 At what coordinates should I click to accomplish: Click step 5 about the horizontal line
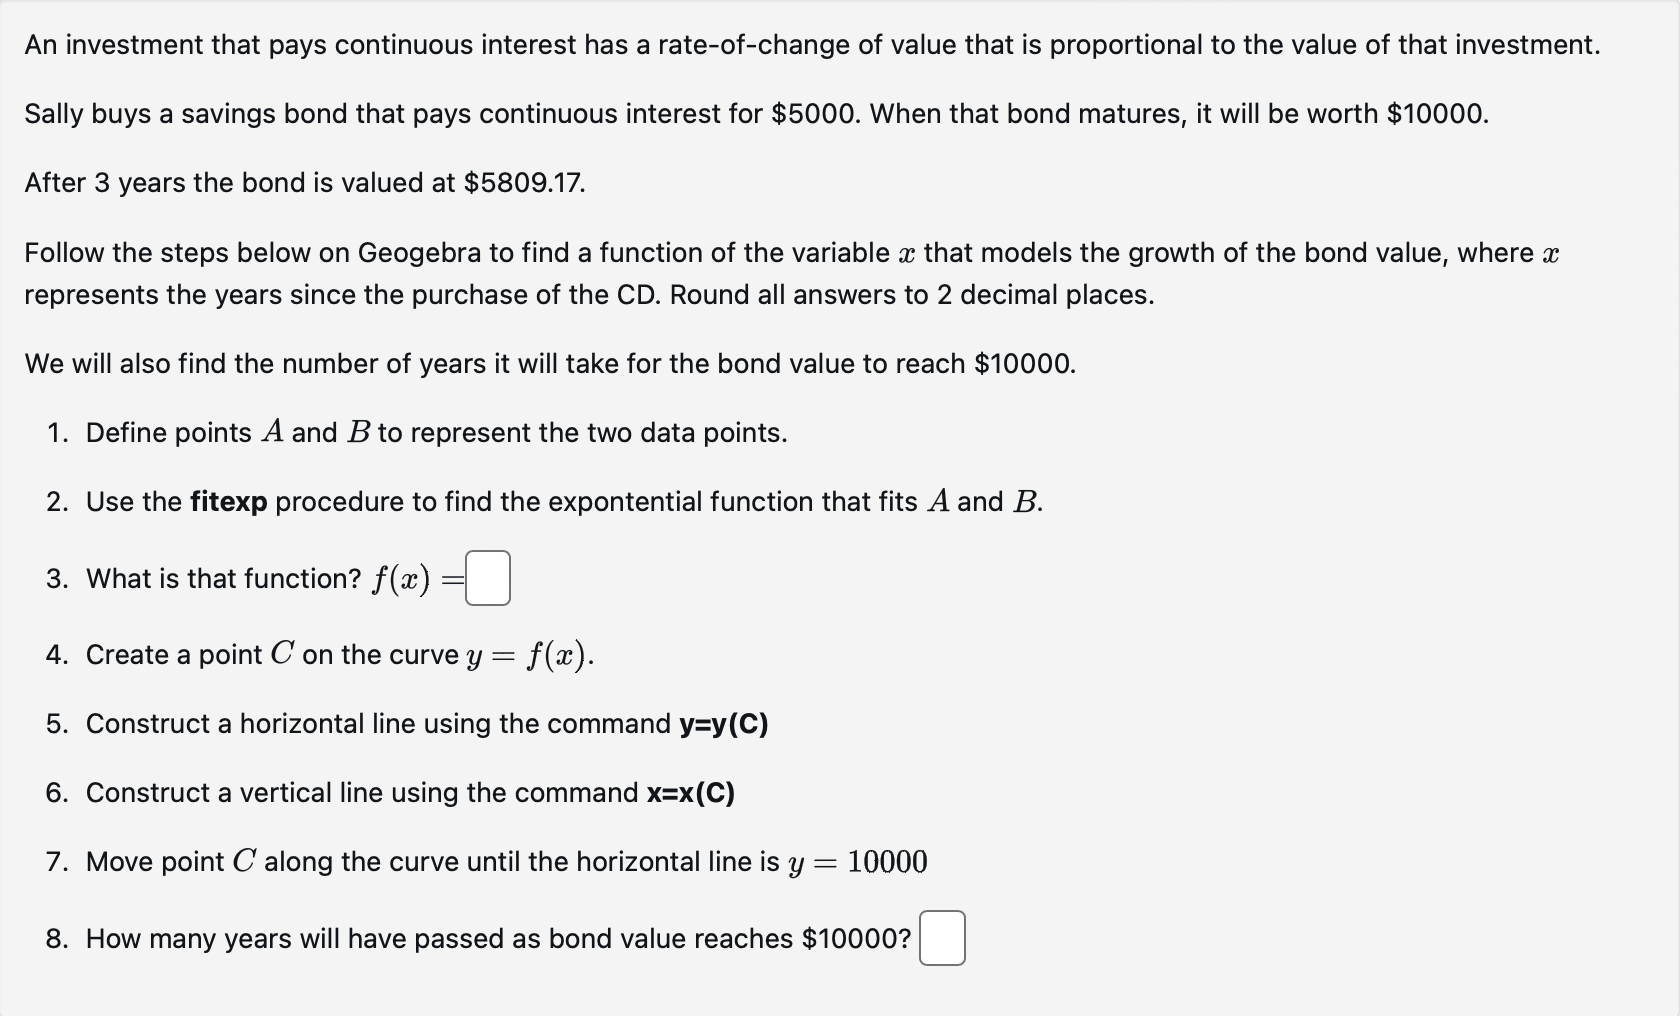point(400,724)
